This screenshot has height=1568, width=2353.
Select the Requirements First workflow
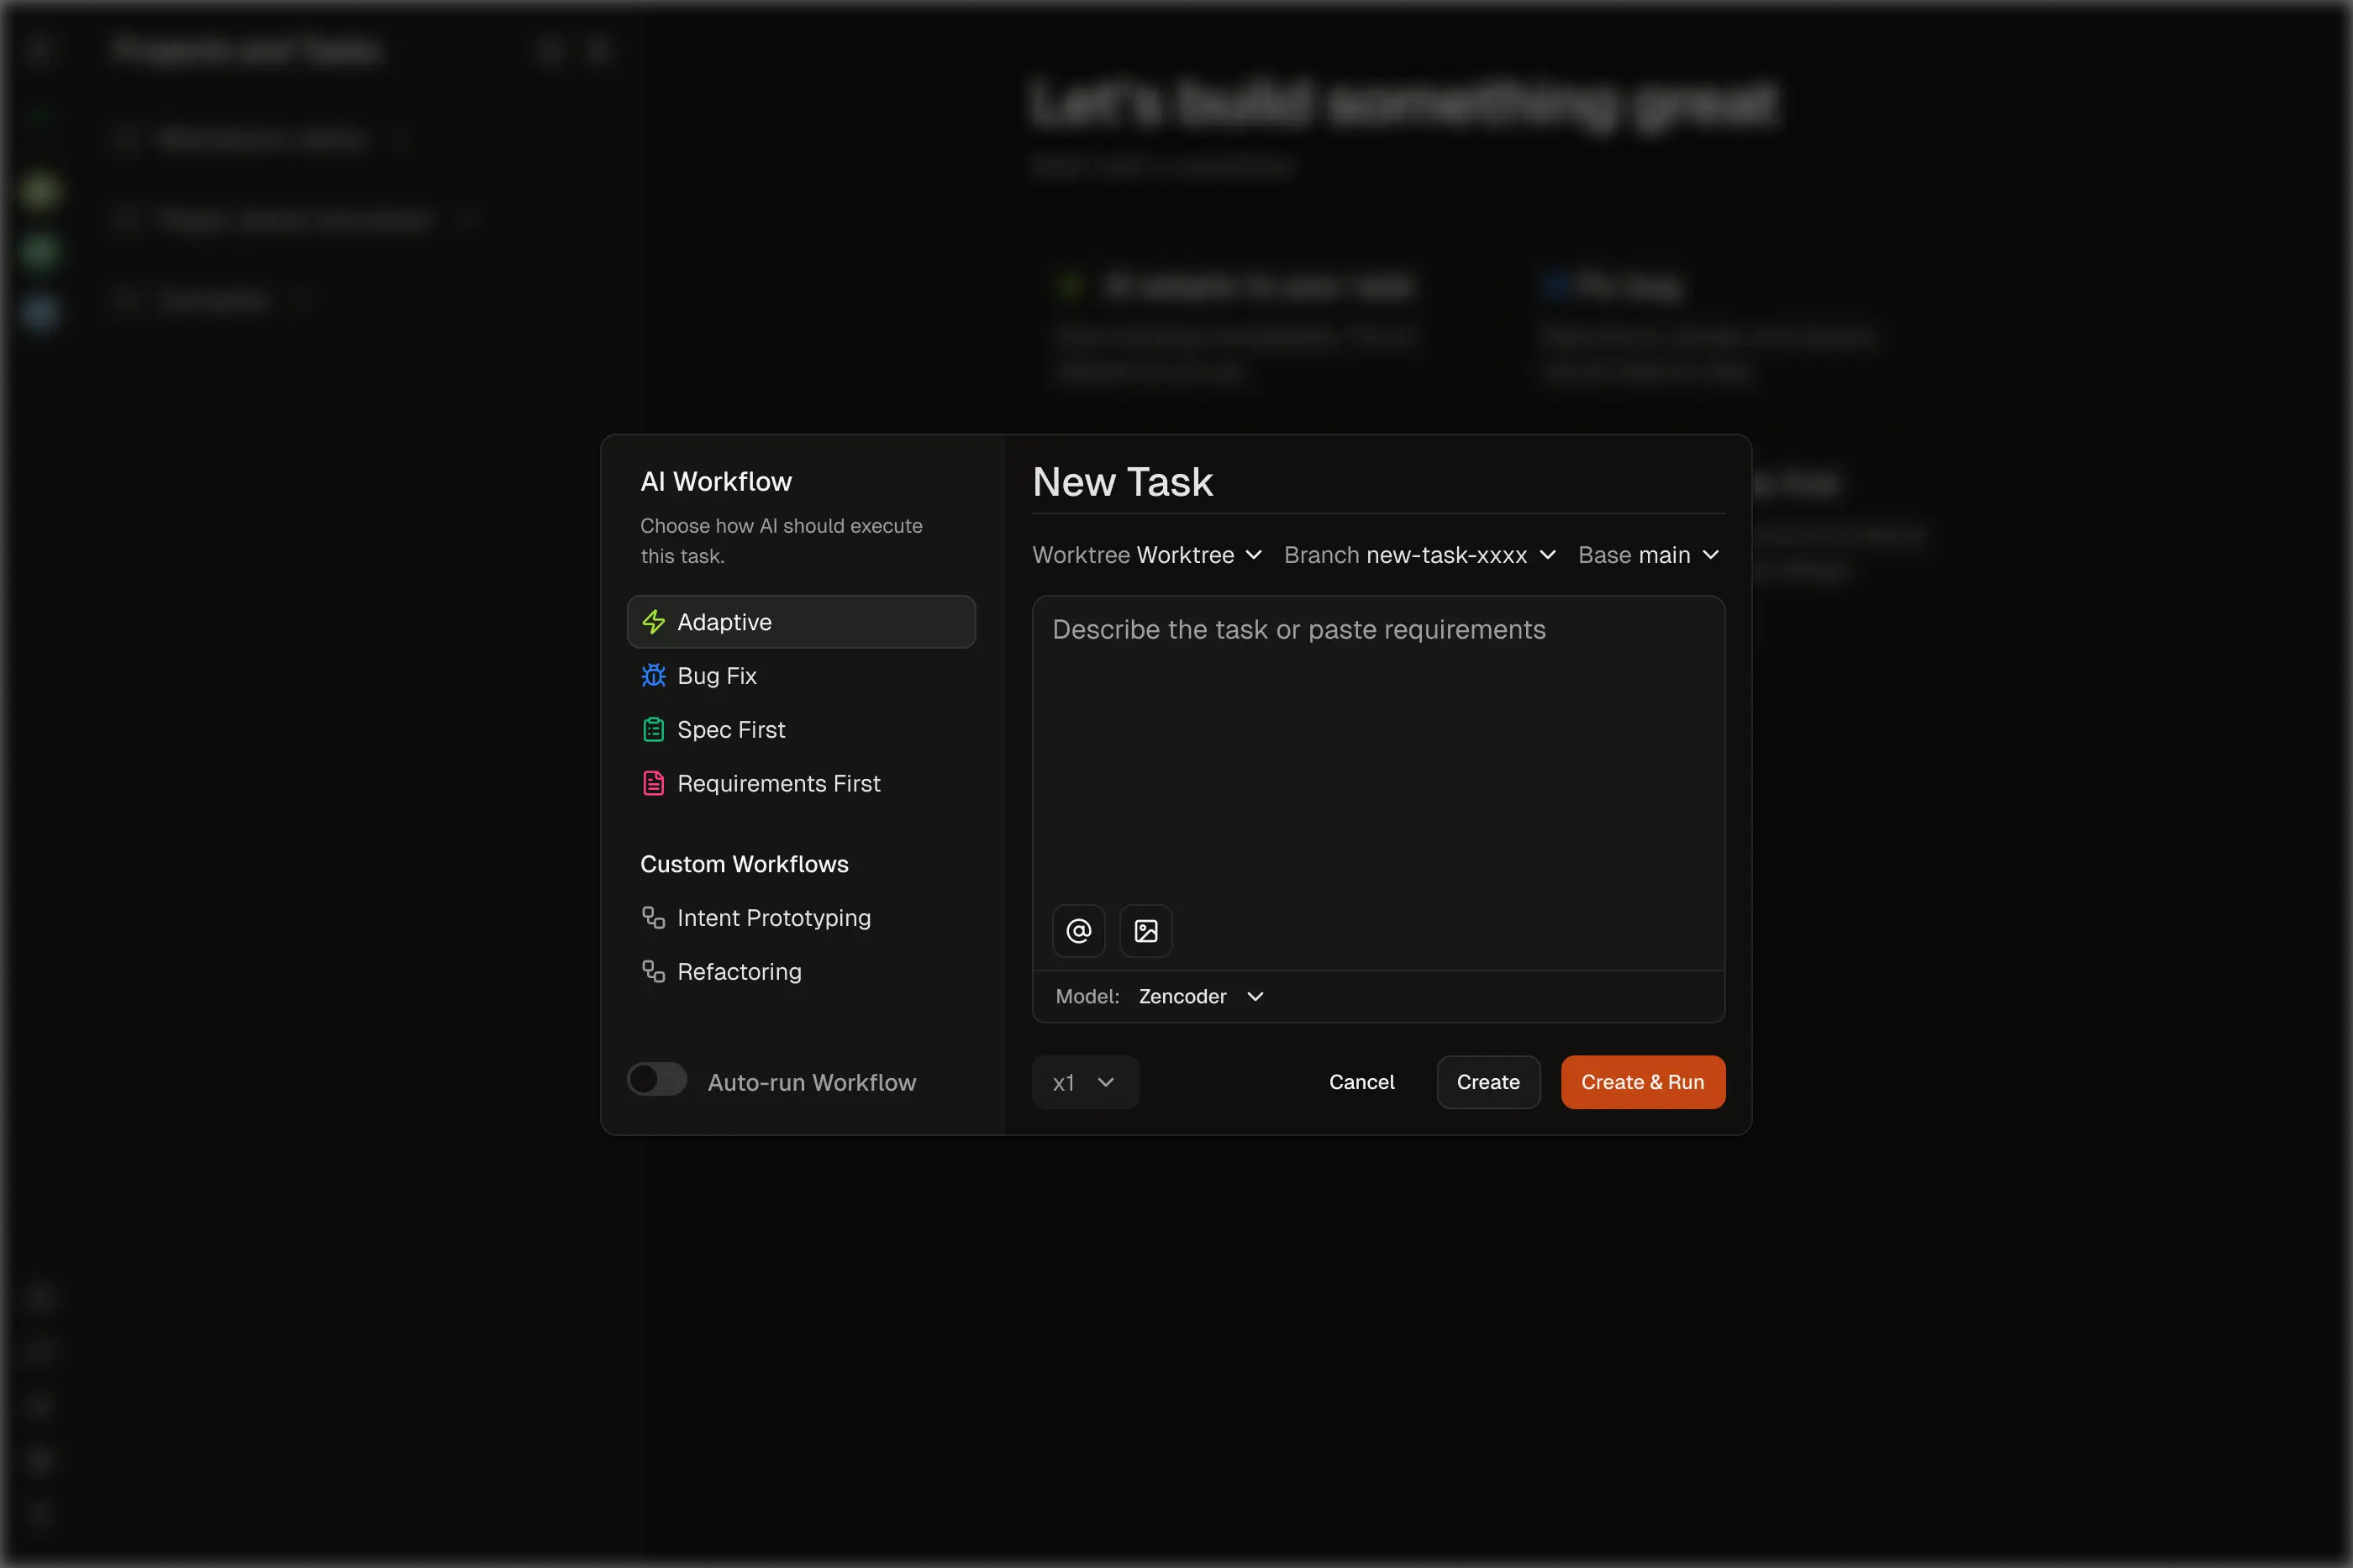778,783
